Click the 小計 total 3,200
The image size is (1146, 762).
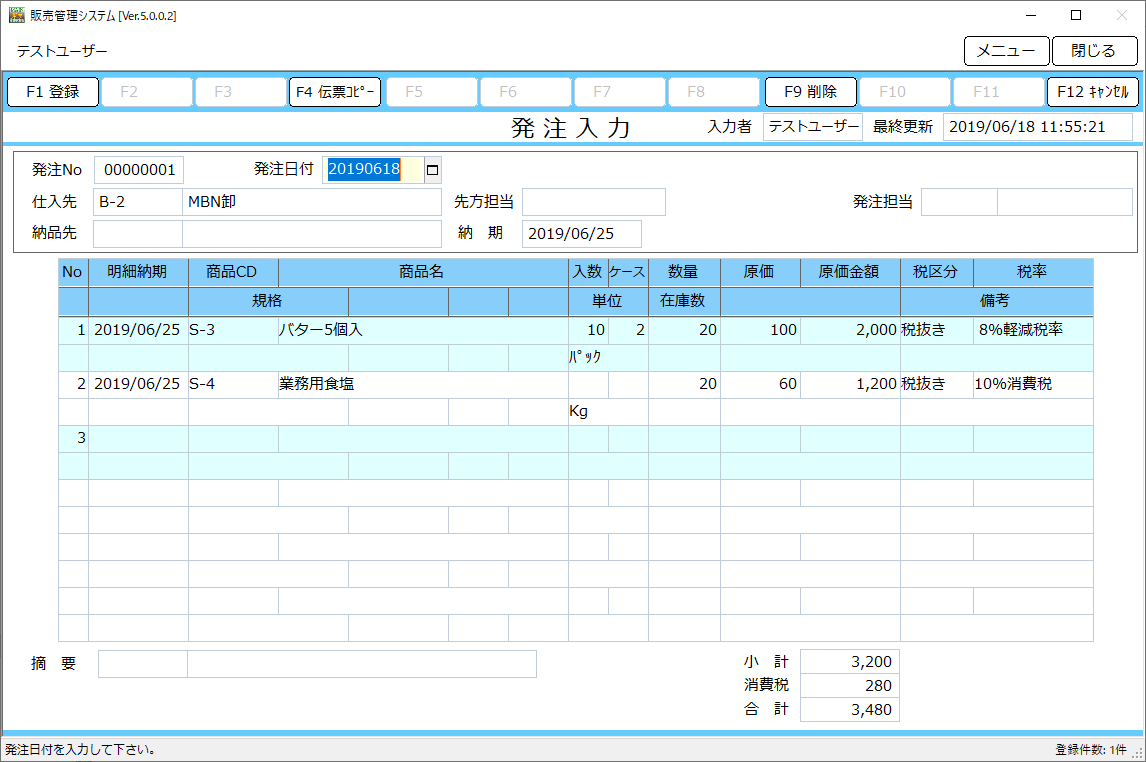(x=850, y=662)
